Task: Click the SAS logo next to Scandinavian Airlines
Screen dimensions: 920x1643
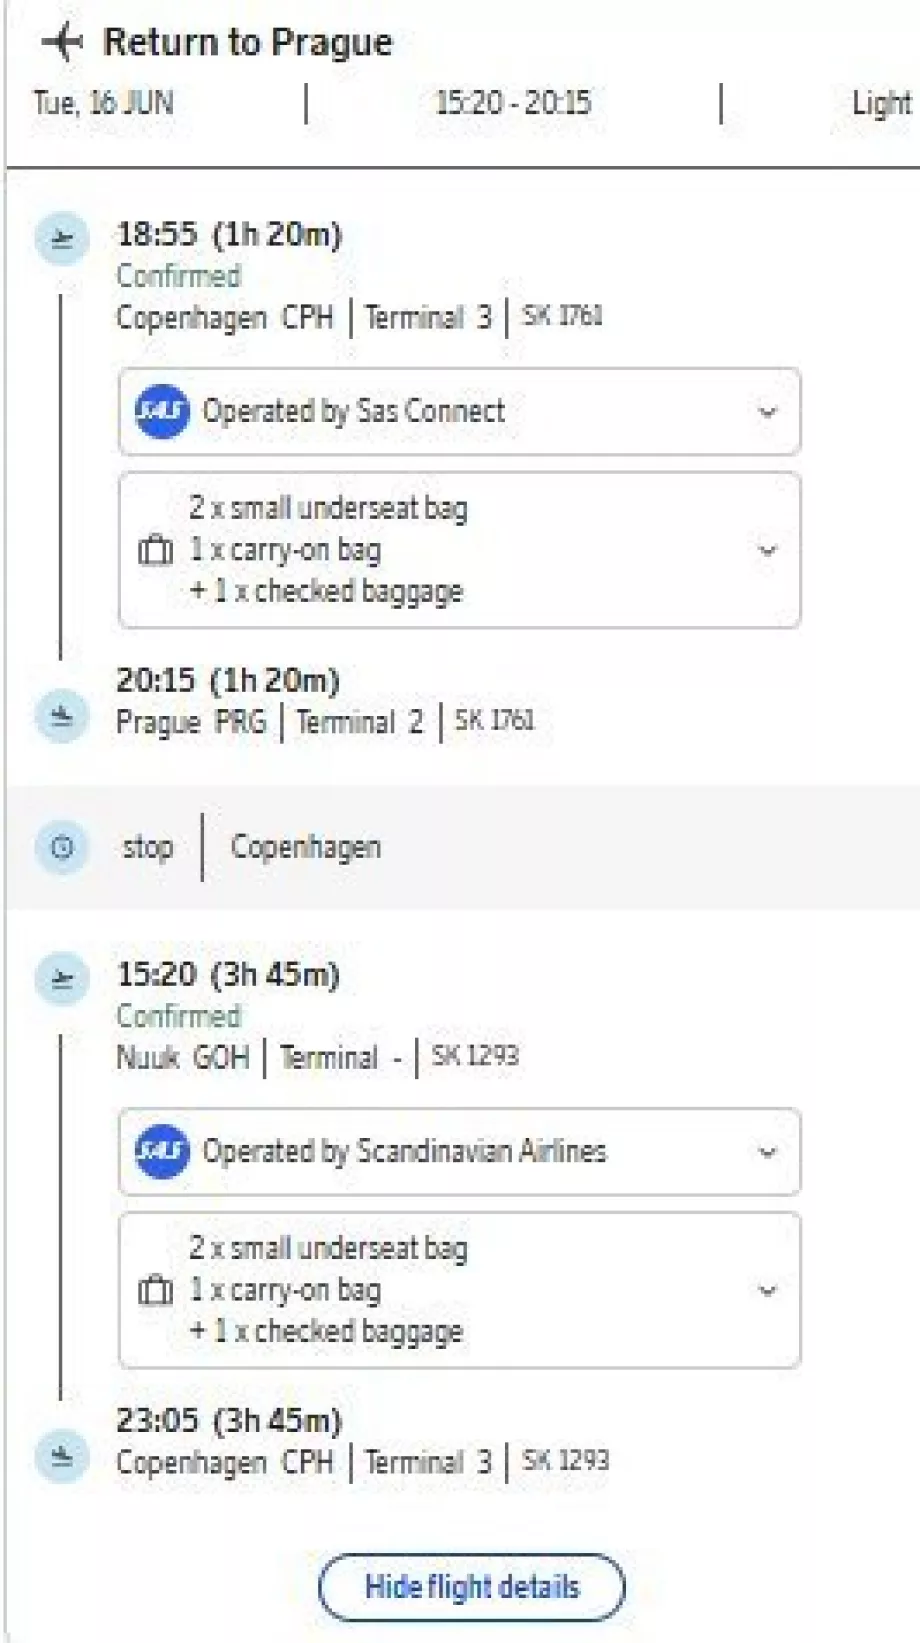Action: 162,1151
